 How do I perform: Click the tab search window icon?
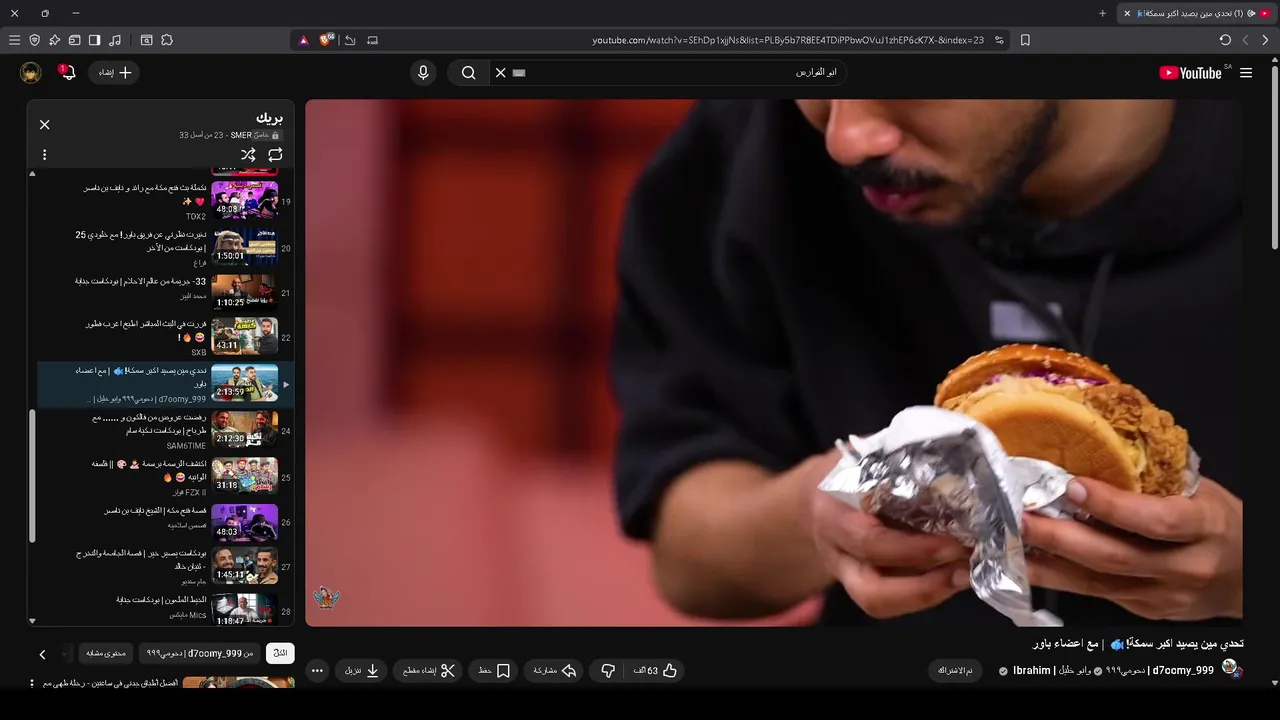pos(146,40)
